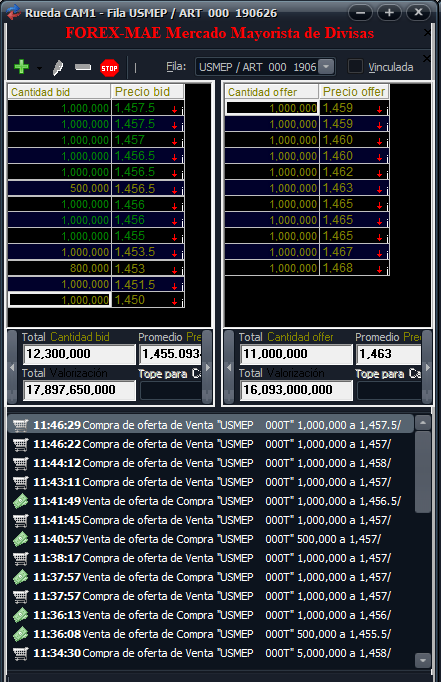
Task: Click the Total Cantidad bid field 12,300,000
Action: tap(79, 354)
